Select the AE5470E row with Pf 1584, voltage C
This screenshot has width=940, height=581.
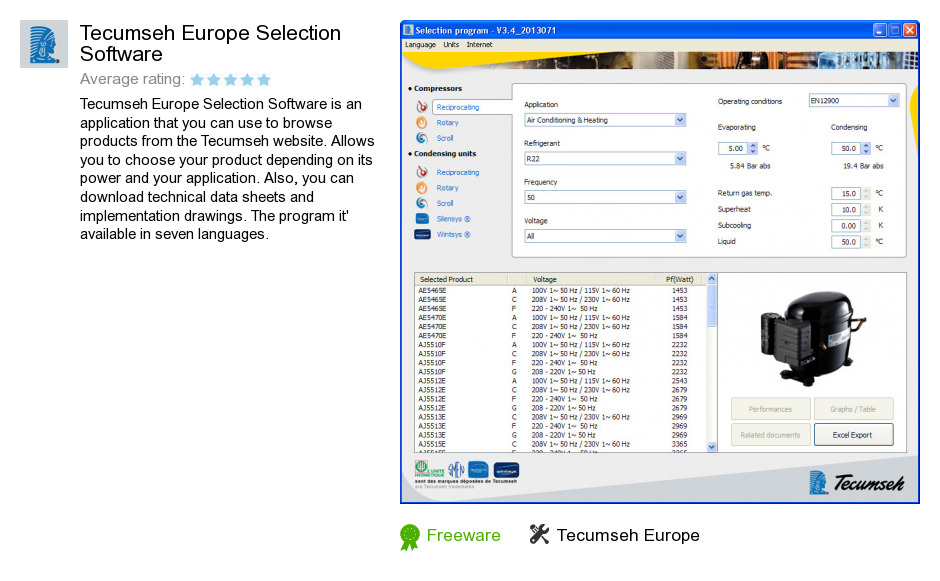[561, 327]
